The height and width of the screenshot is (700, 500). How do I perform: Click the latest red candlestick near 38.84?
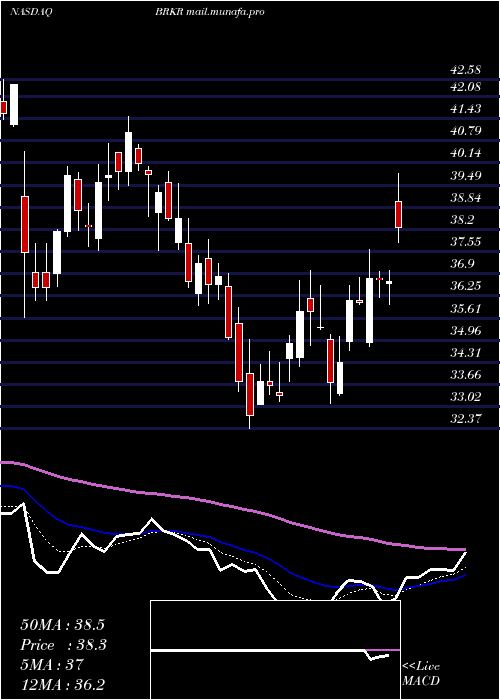[x=398, y=214]
